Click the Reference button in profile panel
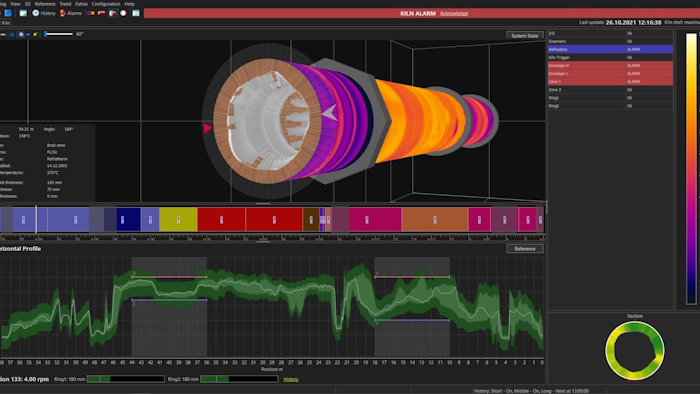 (x=525, y=249)
